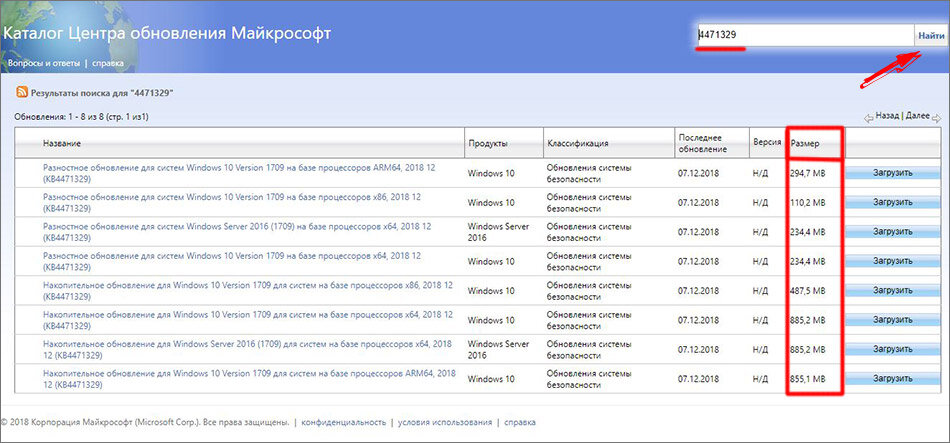Select the 294,7 MB size cell
Viewport: 950px width, 443px height.
click(x=808, y=173)
